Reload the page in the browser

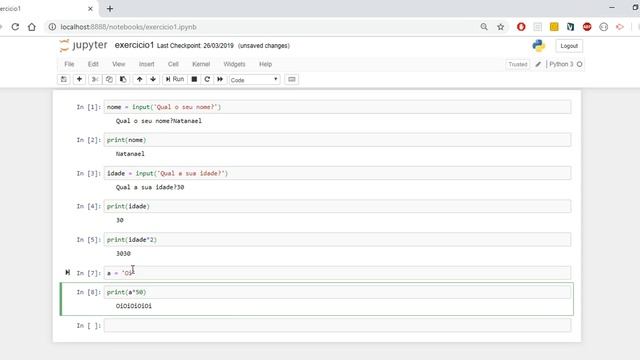(15, 27)
